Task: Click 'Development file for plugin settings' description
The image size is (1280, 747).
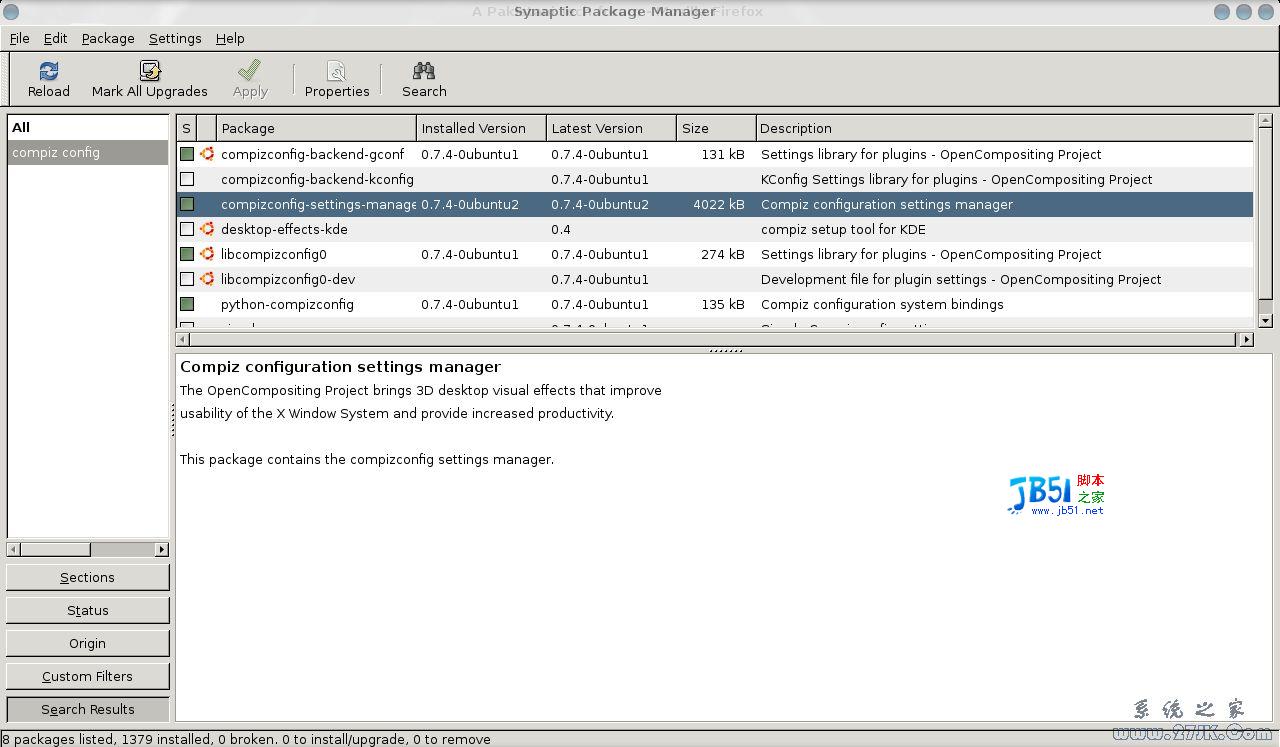Action: (961, 279)
